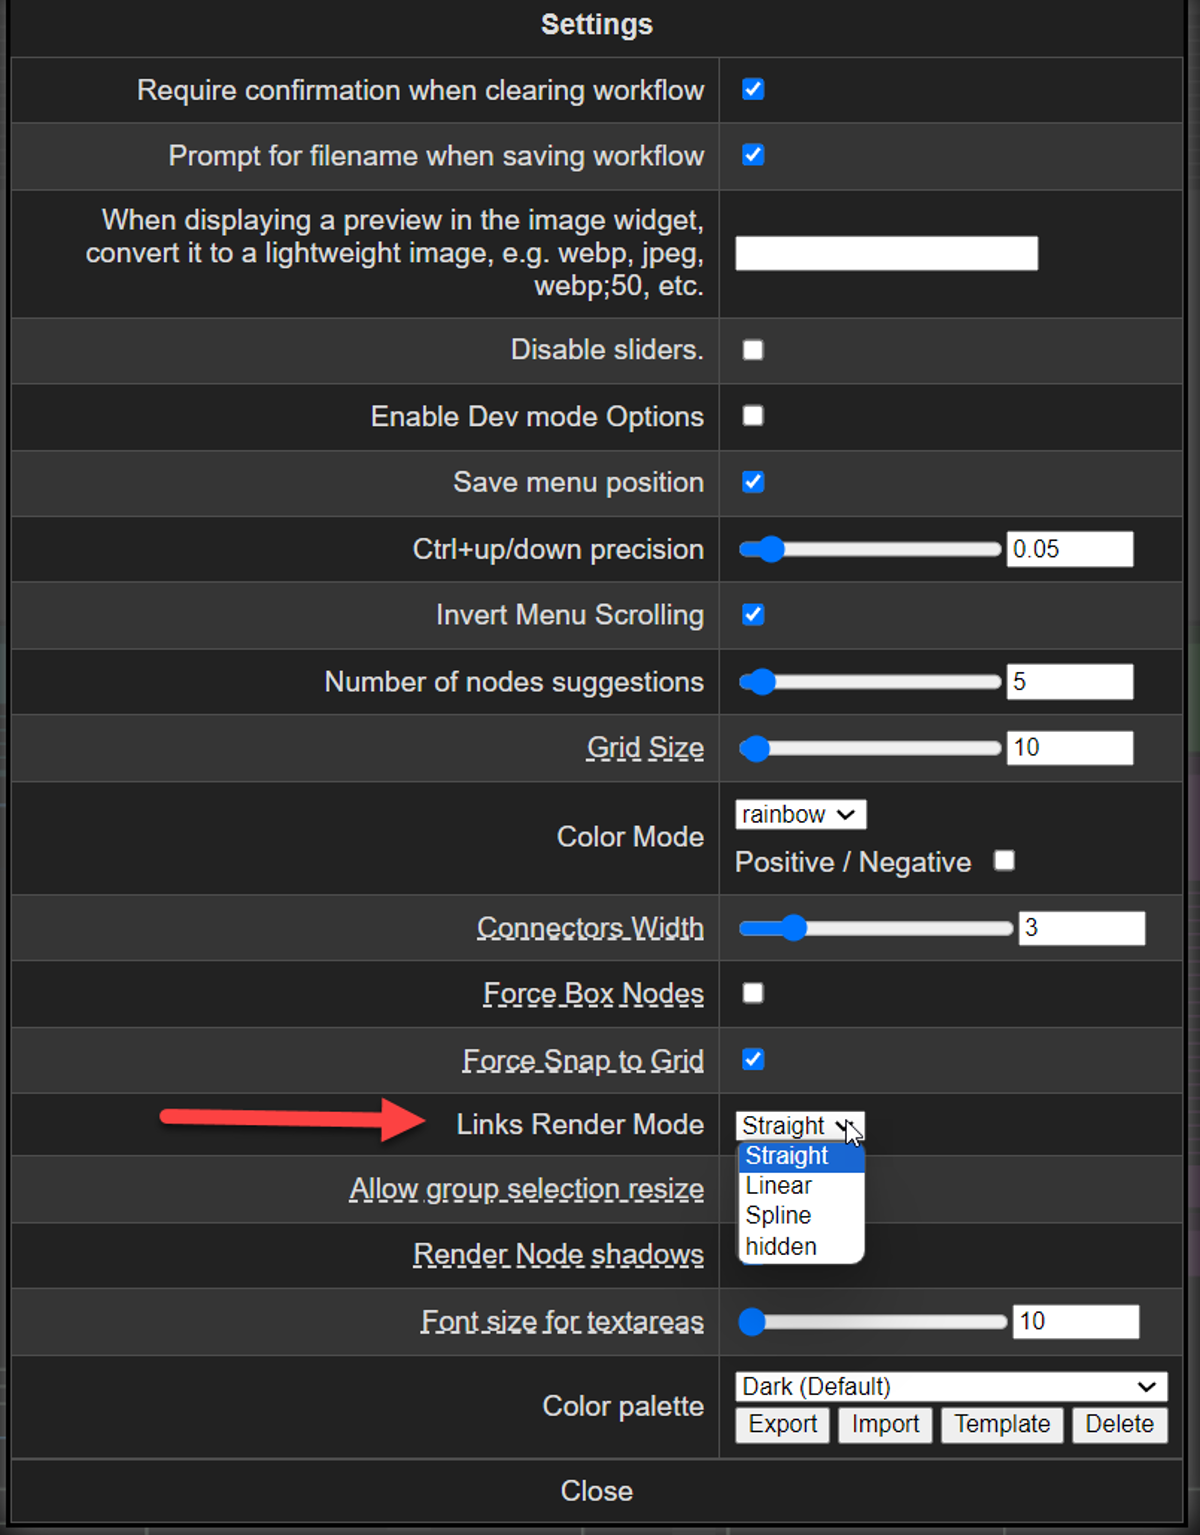Image resolution: width=1200 pixels, height=1535 pixels.
Task: Export the current color palette
Action: (782, 1424)
